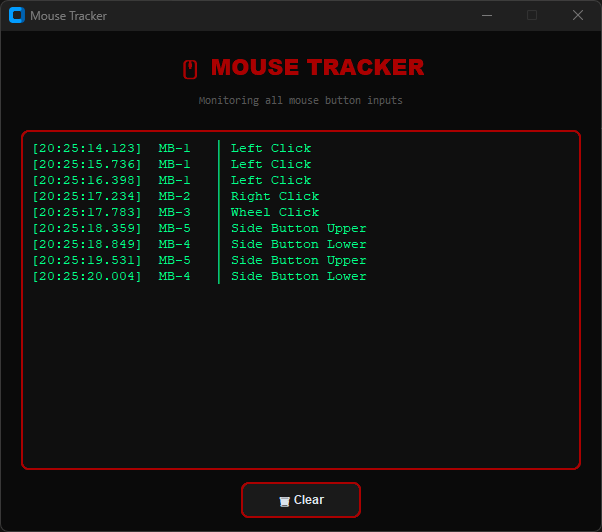Click timestamp [20:25:18.359]
Image resolution: width=602 pixels, height=532 pixels.
coord(87,228)
